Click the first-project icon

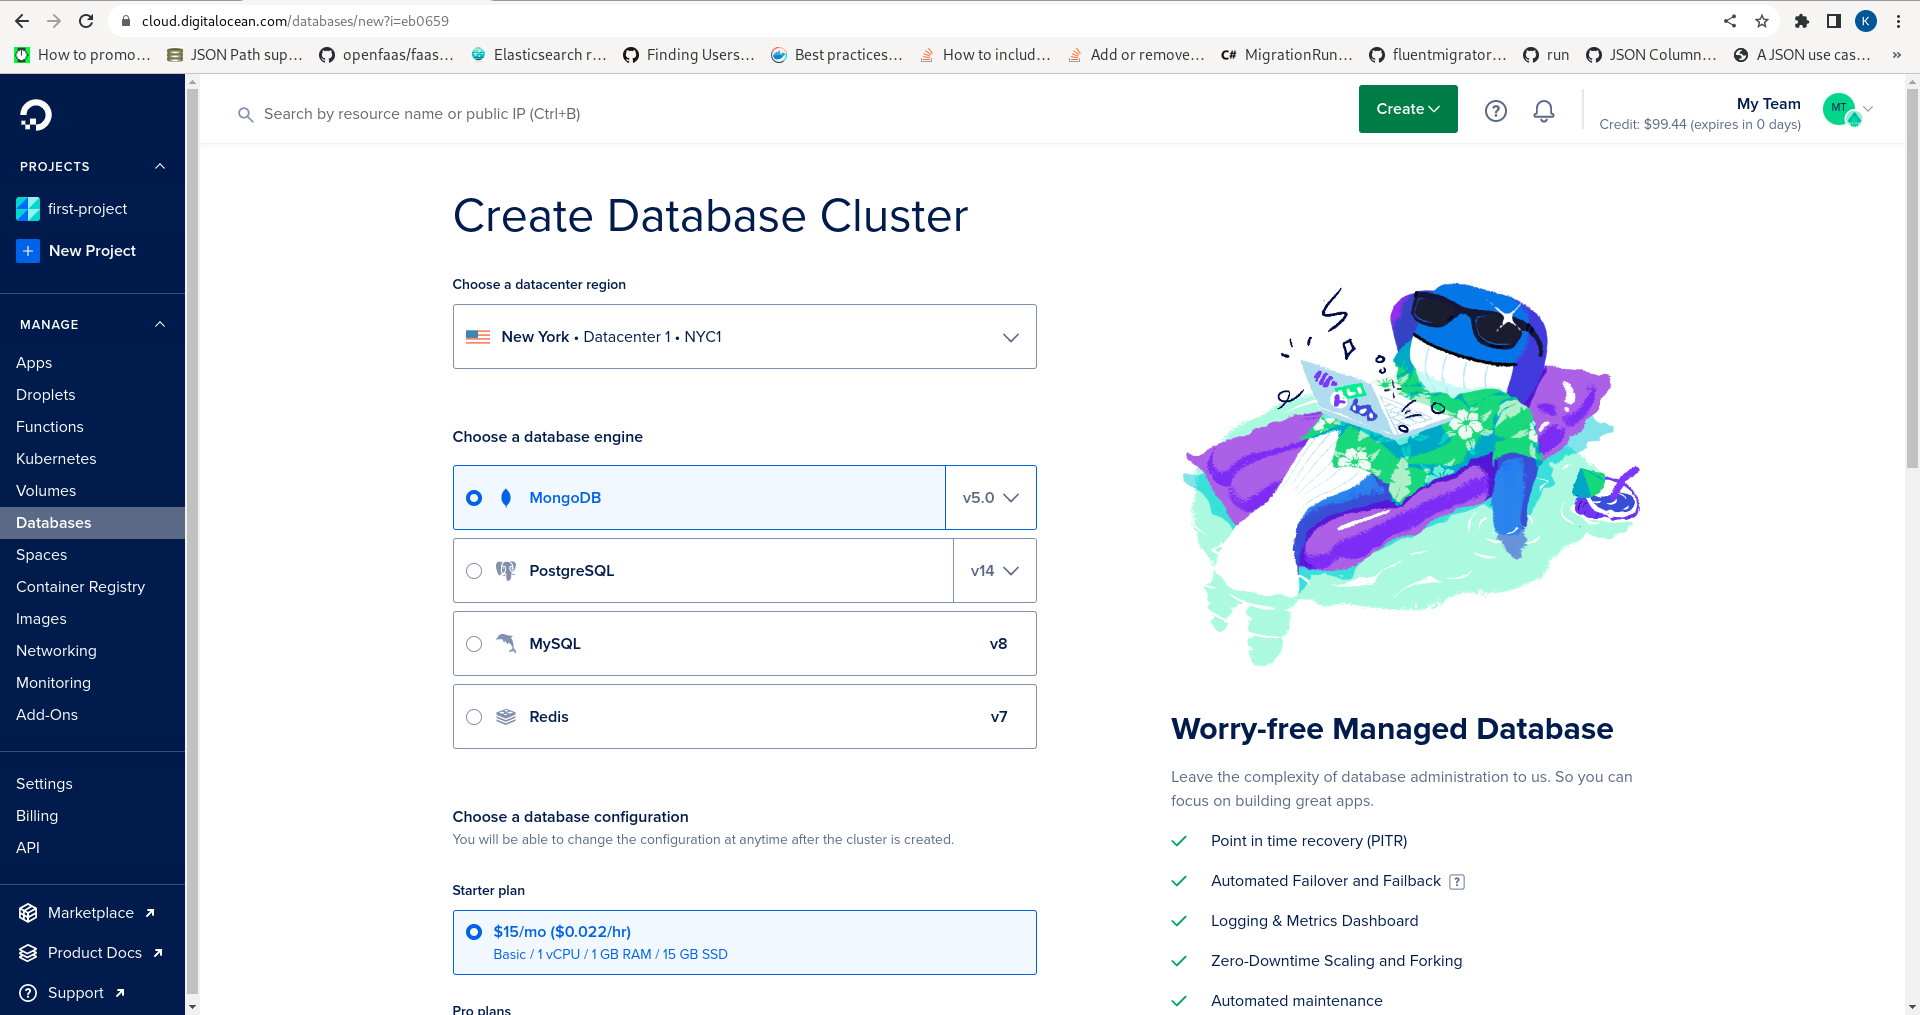click(28, 209)
